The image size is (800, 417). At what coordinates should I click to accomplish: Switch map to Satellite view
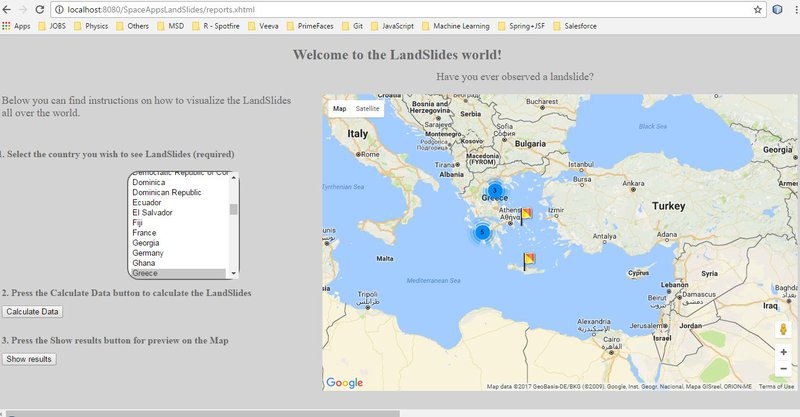tap(368, 108)
